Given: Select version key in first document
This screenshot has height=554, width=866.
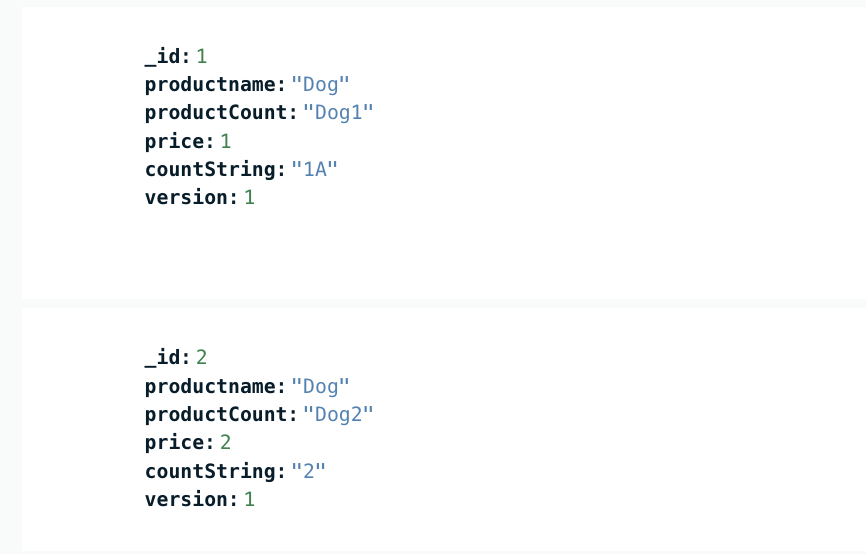Looking at the screenshot, I should (190, 197).
